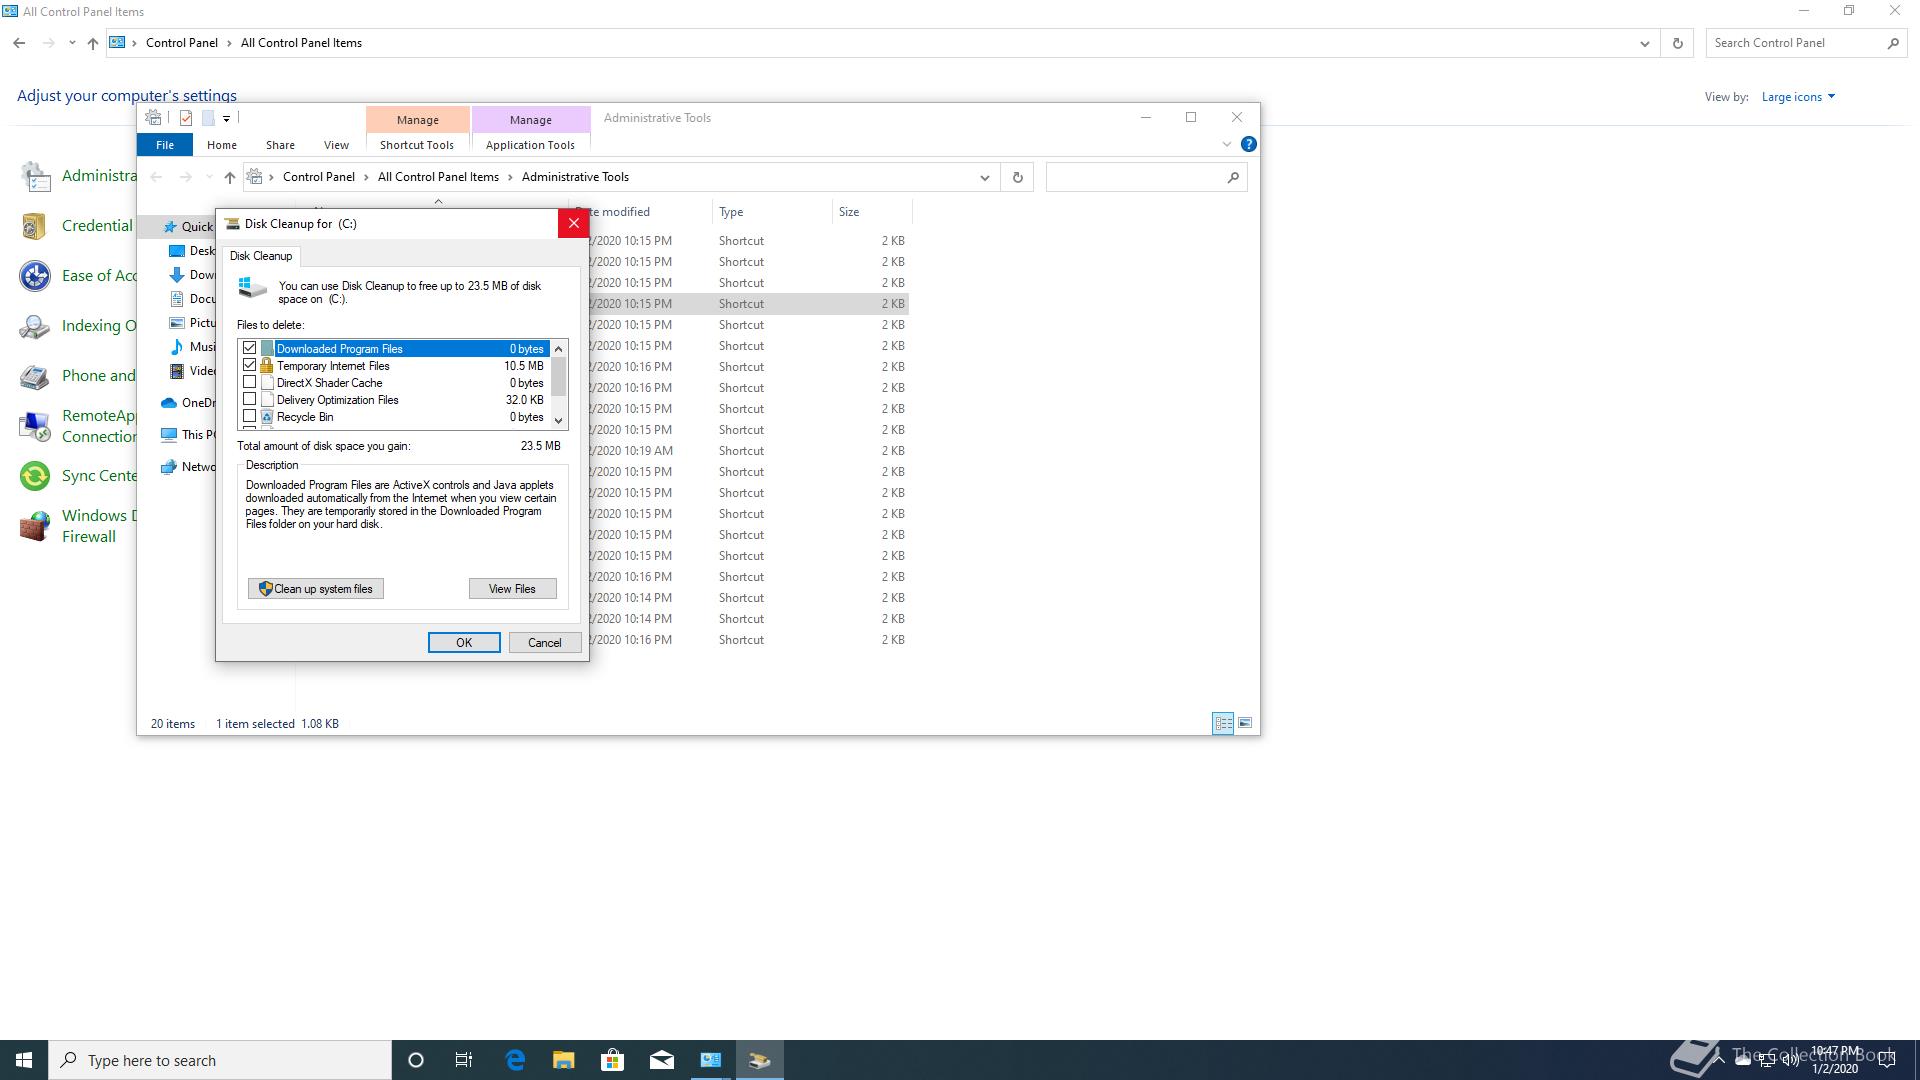Sort by the Type column header
Image resolution: width=1920 pixels, height=1080 pixels.
pos(771,212)
